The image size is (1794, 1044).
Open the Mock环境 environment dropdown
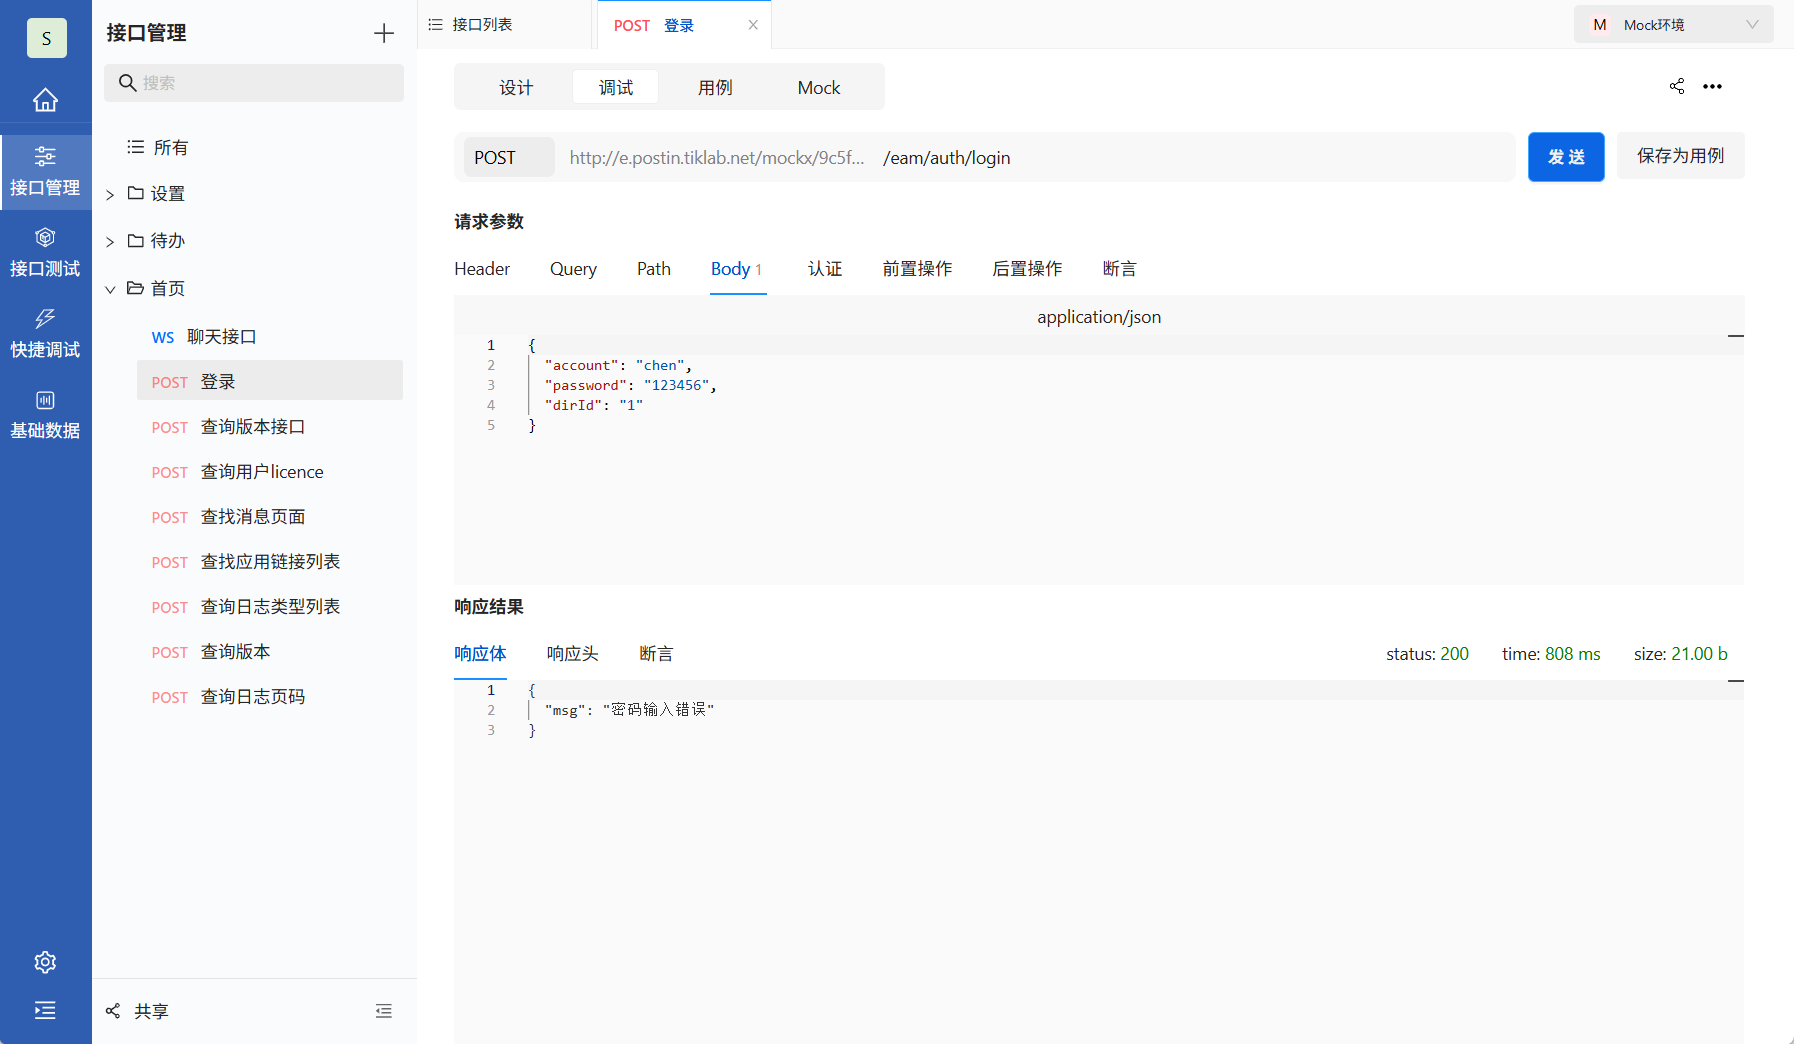[1673, 23]
